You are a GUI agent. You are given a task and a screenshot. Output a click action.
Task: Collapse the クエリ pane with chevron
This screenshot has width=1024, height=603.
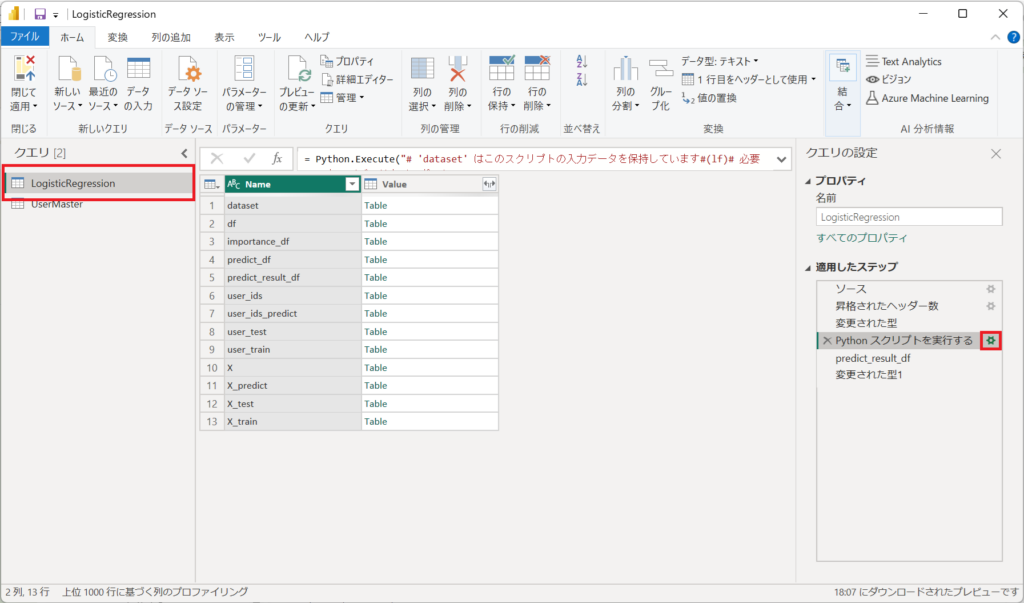tap(184, 154)
